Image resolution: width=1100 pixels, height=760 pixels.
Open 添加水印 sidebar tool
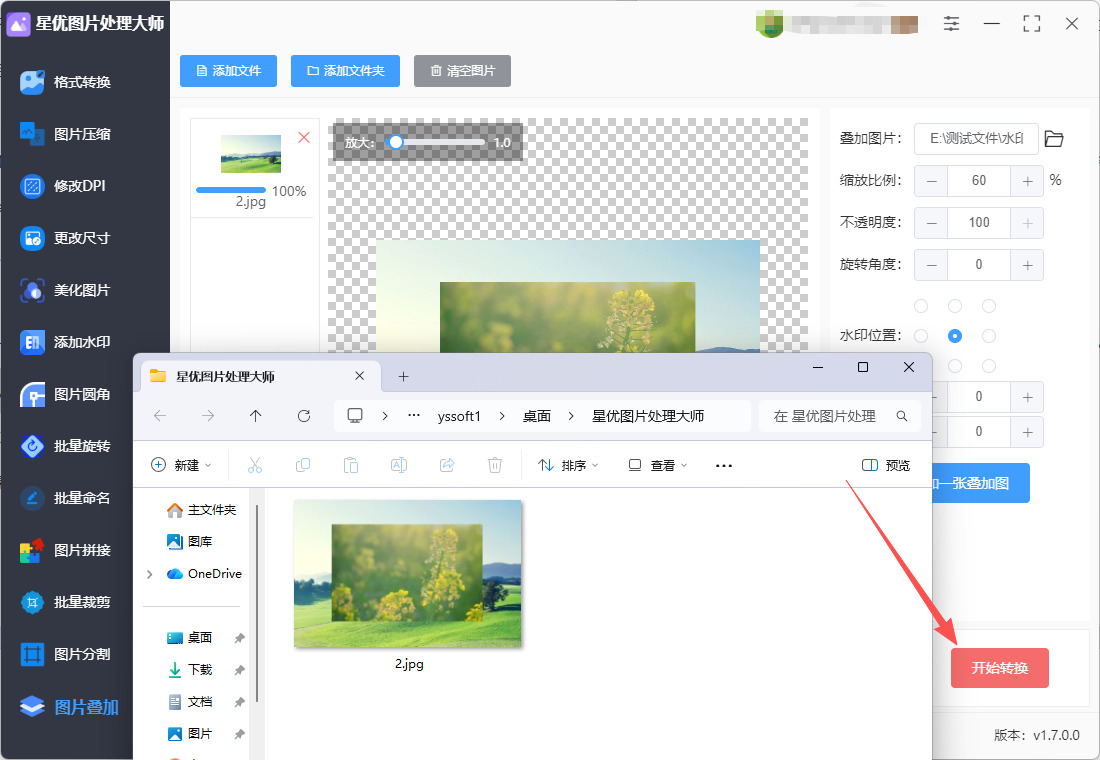point(65,342)
